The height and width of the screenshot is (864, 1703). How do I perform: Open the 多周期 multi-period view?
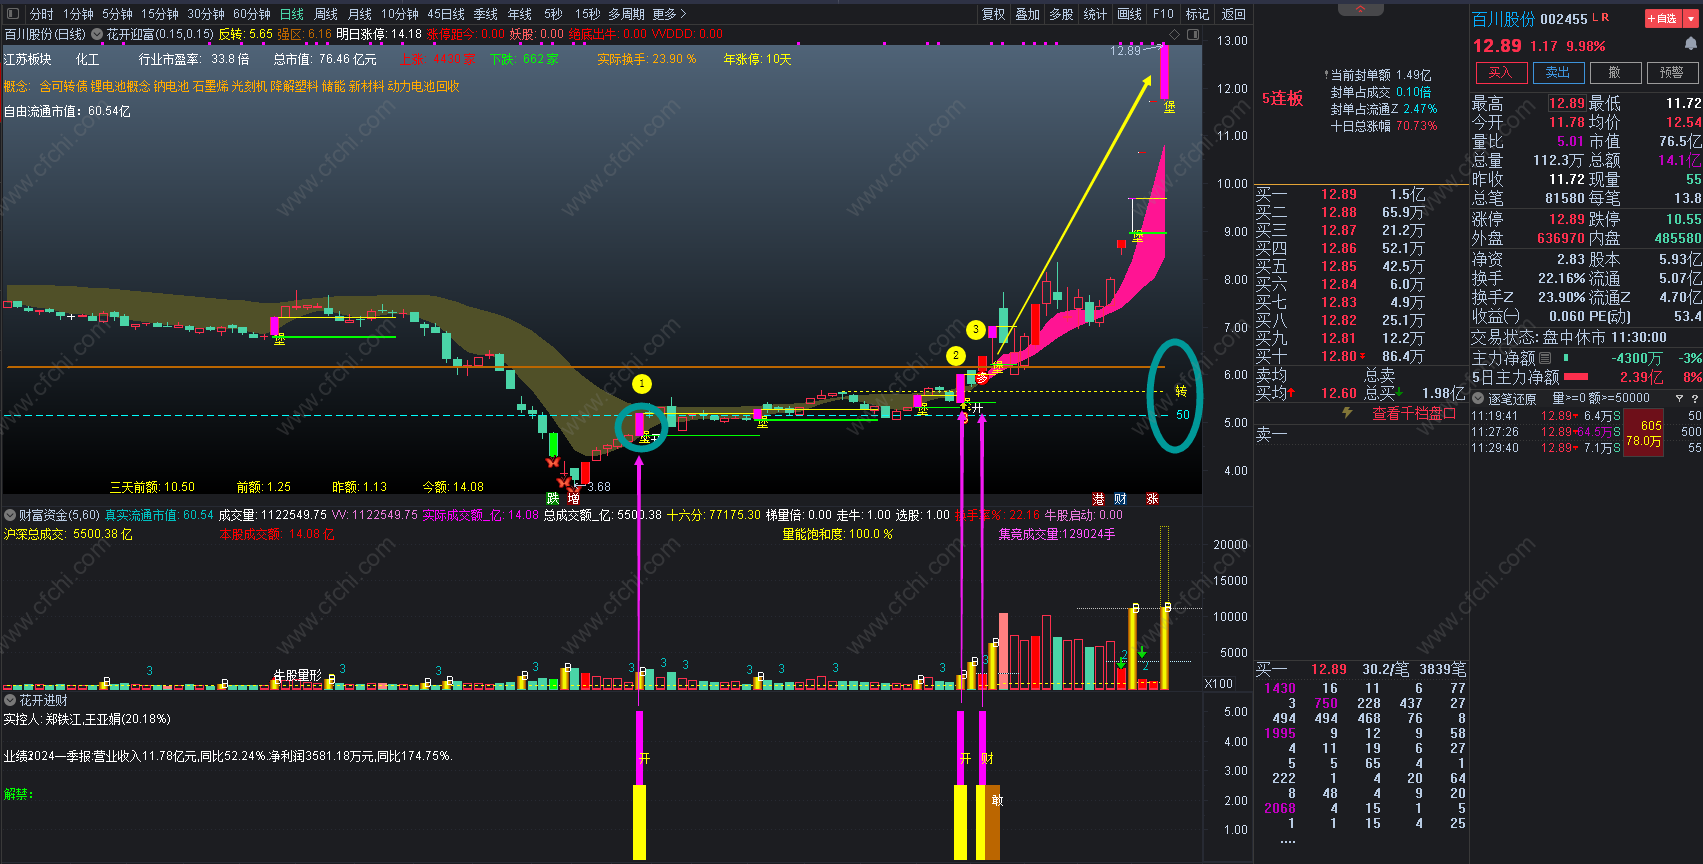626,14
